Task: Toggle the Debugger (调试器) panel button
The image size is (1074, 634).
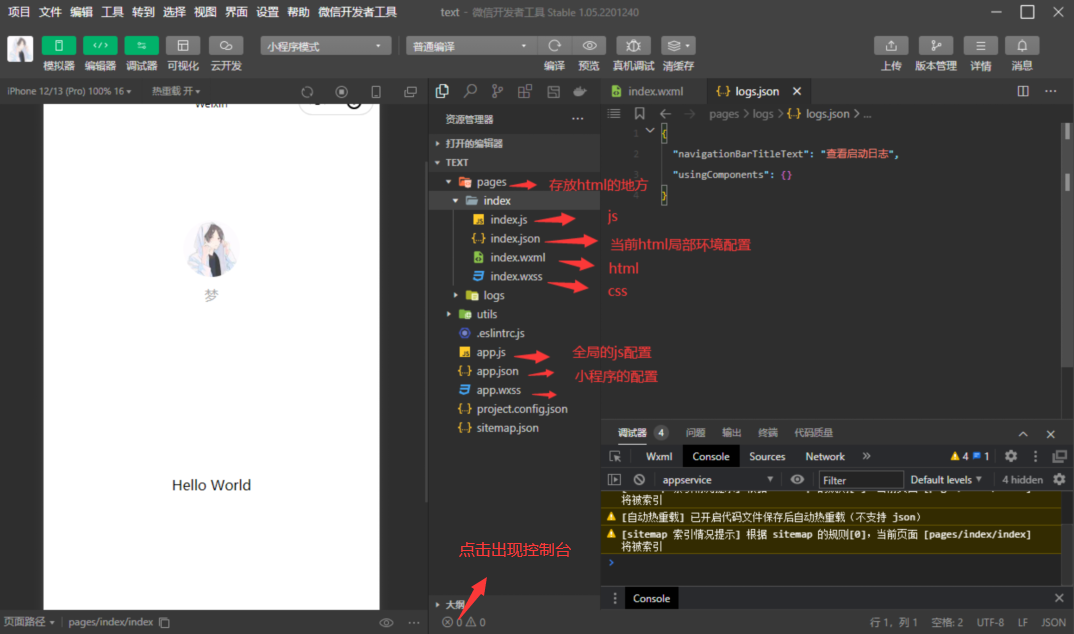Action: click(141, 46)
